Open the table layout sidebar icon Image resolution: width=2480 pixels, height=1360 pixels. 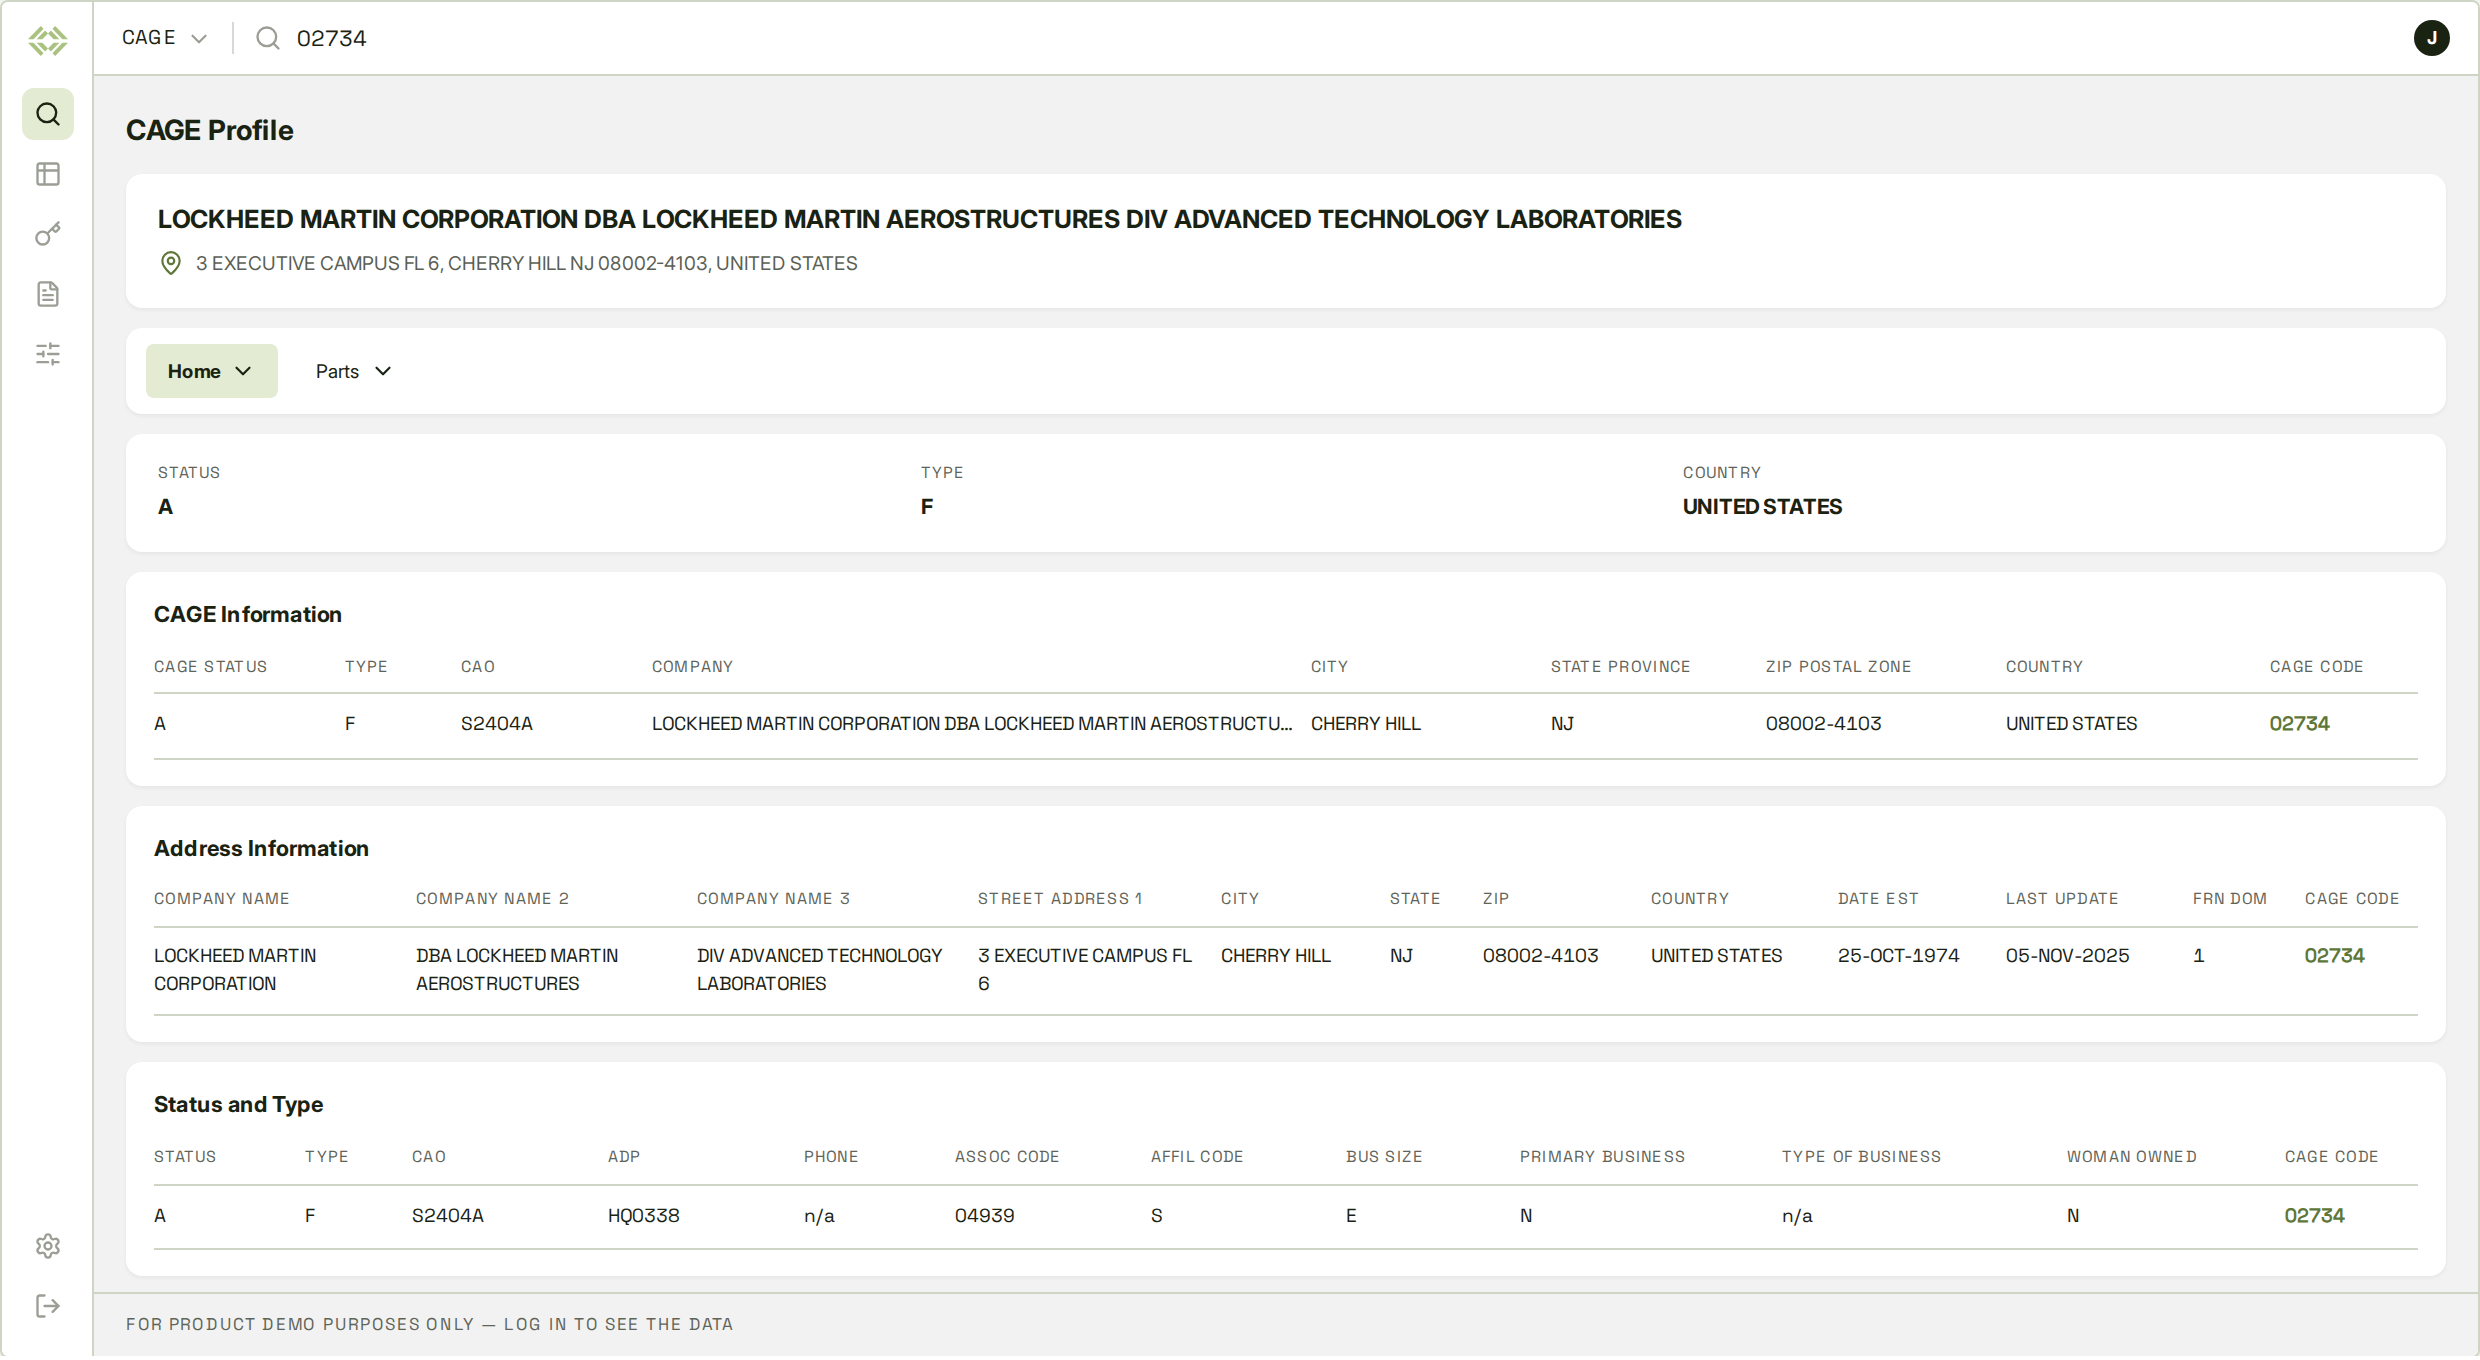[48, 174]
